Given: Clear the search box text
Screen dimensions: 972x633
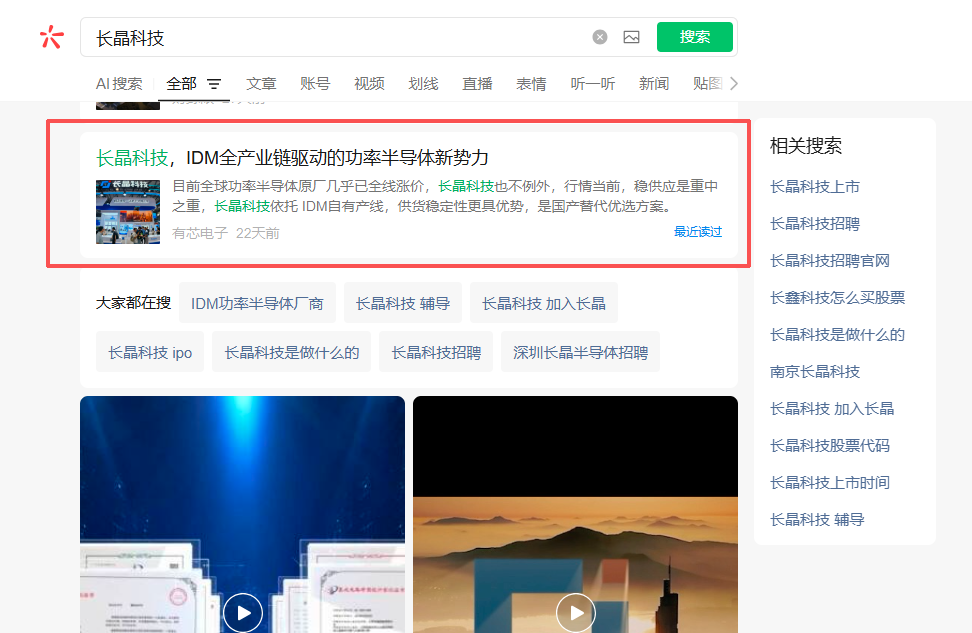Looking at the screenshot, I should click(x=599, y=37).
